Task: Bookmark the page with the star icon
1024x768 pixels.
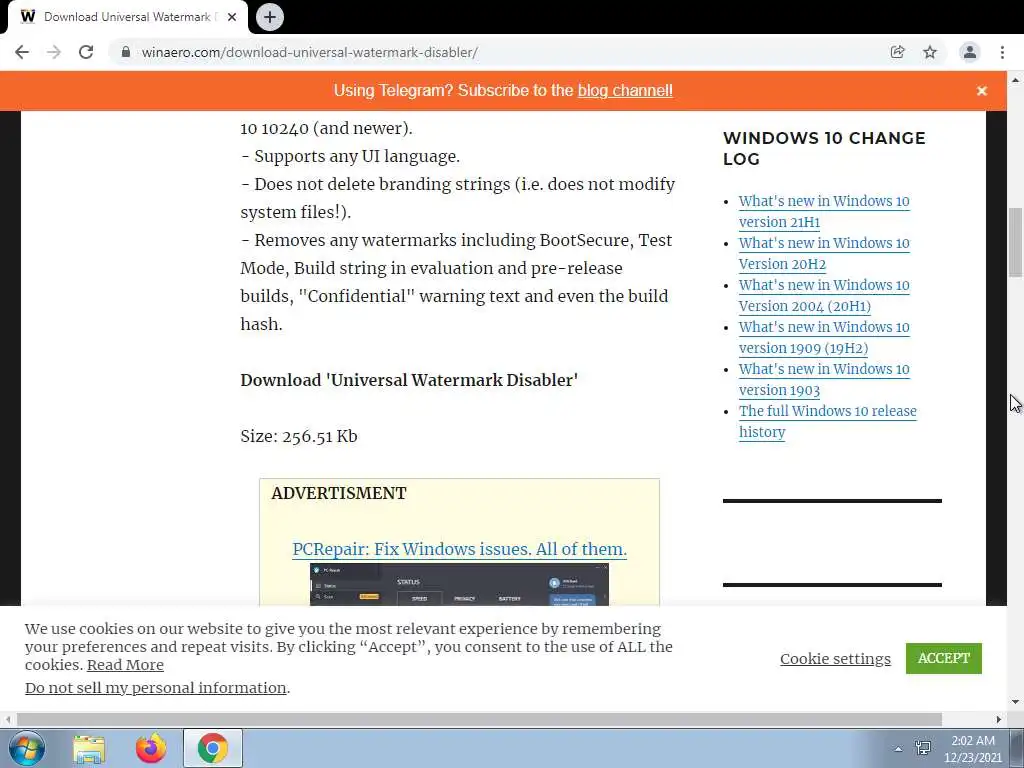Action: click(930, 52)
